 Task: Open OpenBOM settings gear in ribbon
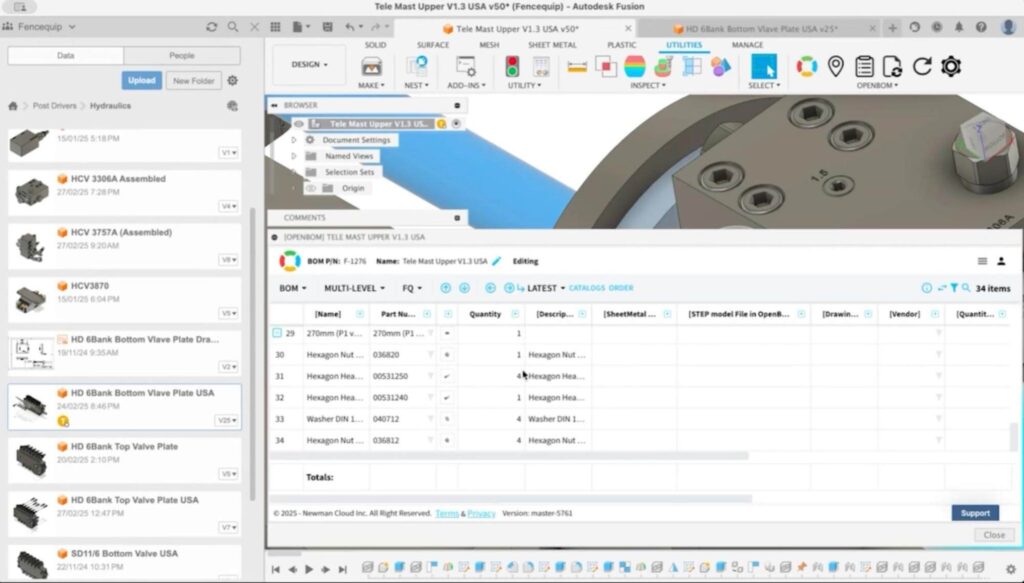tap(951, 66)
